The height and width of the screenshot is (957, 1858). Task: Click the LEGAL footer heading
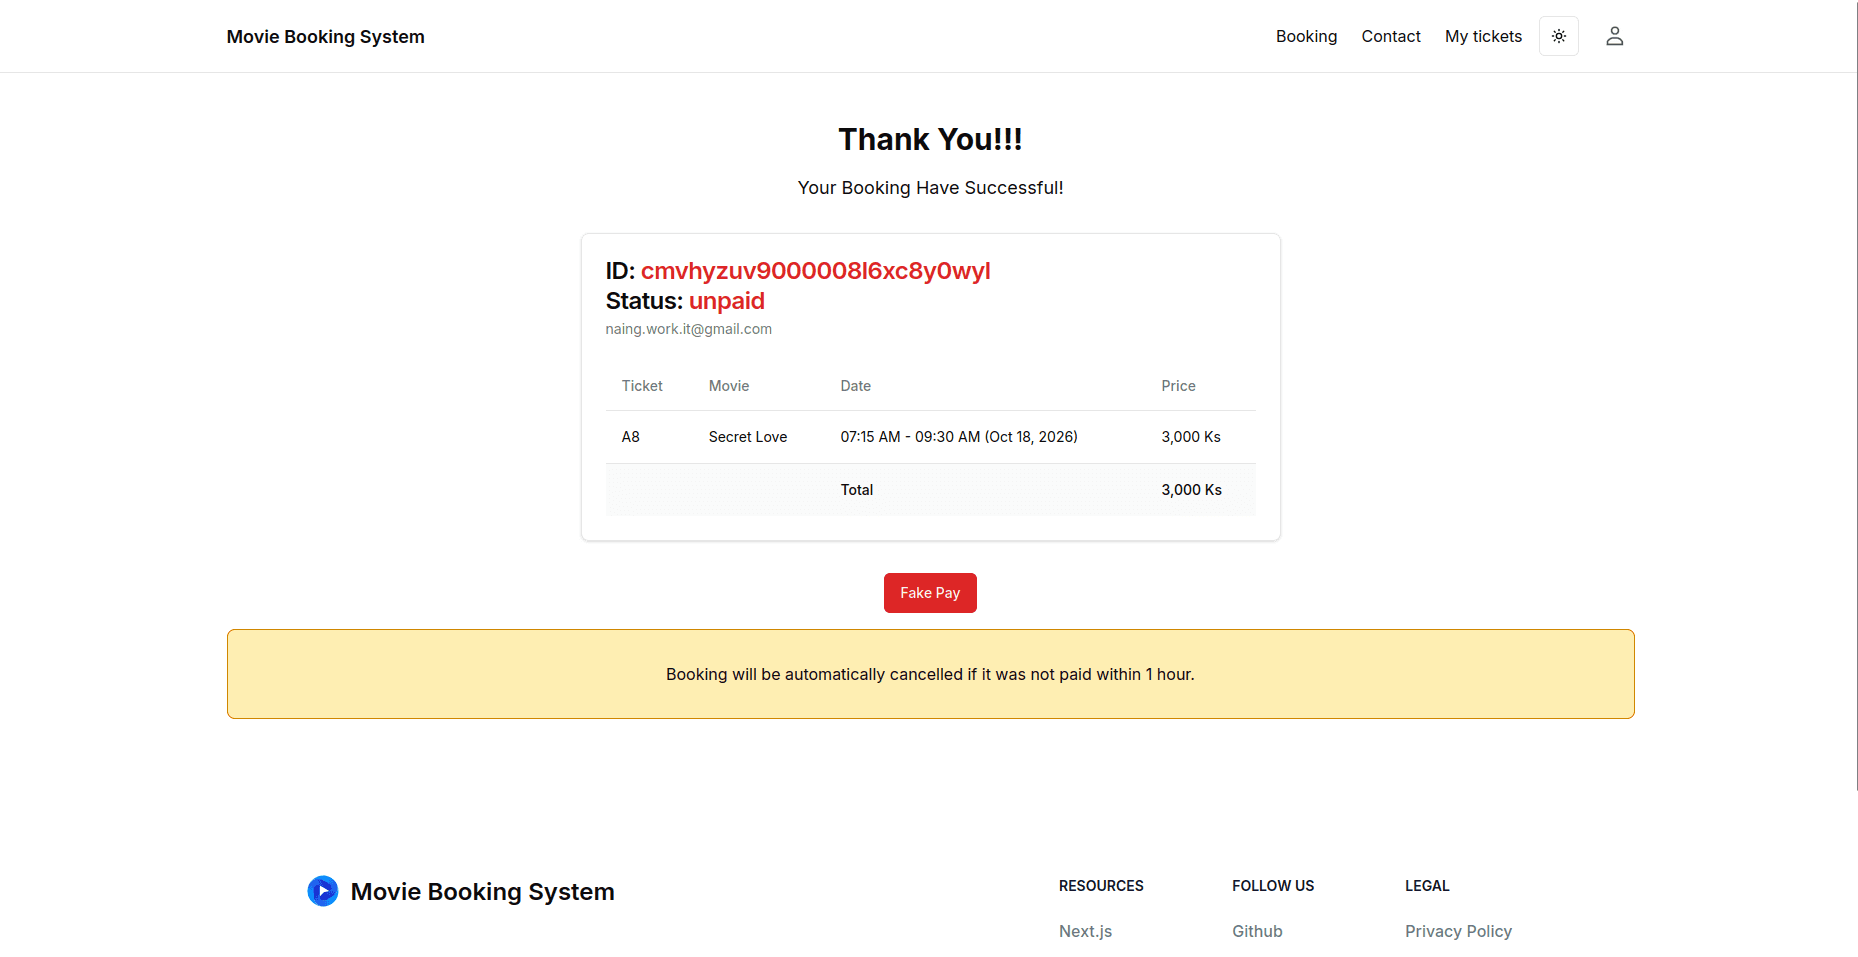[x=1427, y=886]
